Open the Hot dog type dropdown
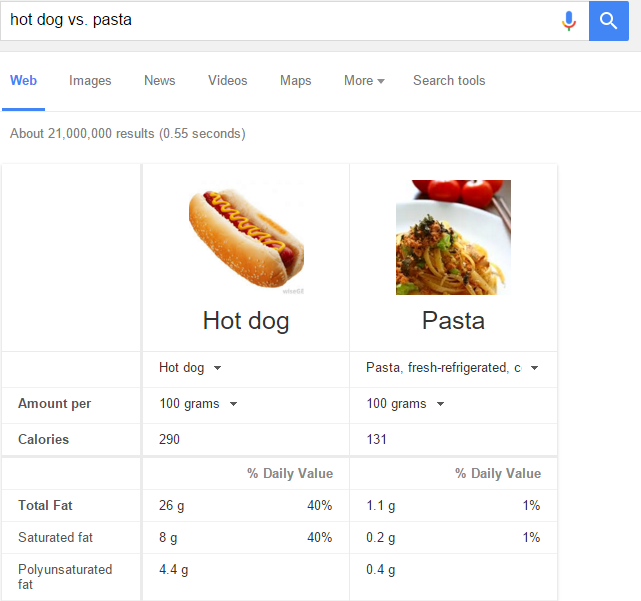 click(x=190, y=368)
